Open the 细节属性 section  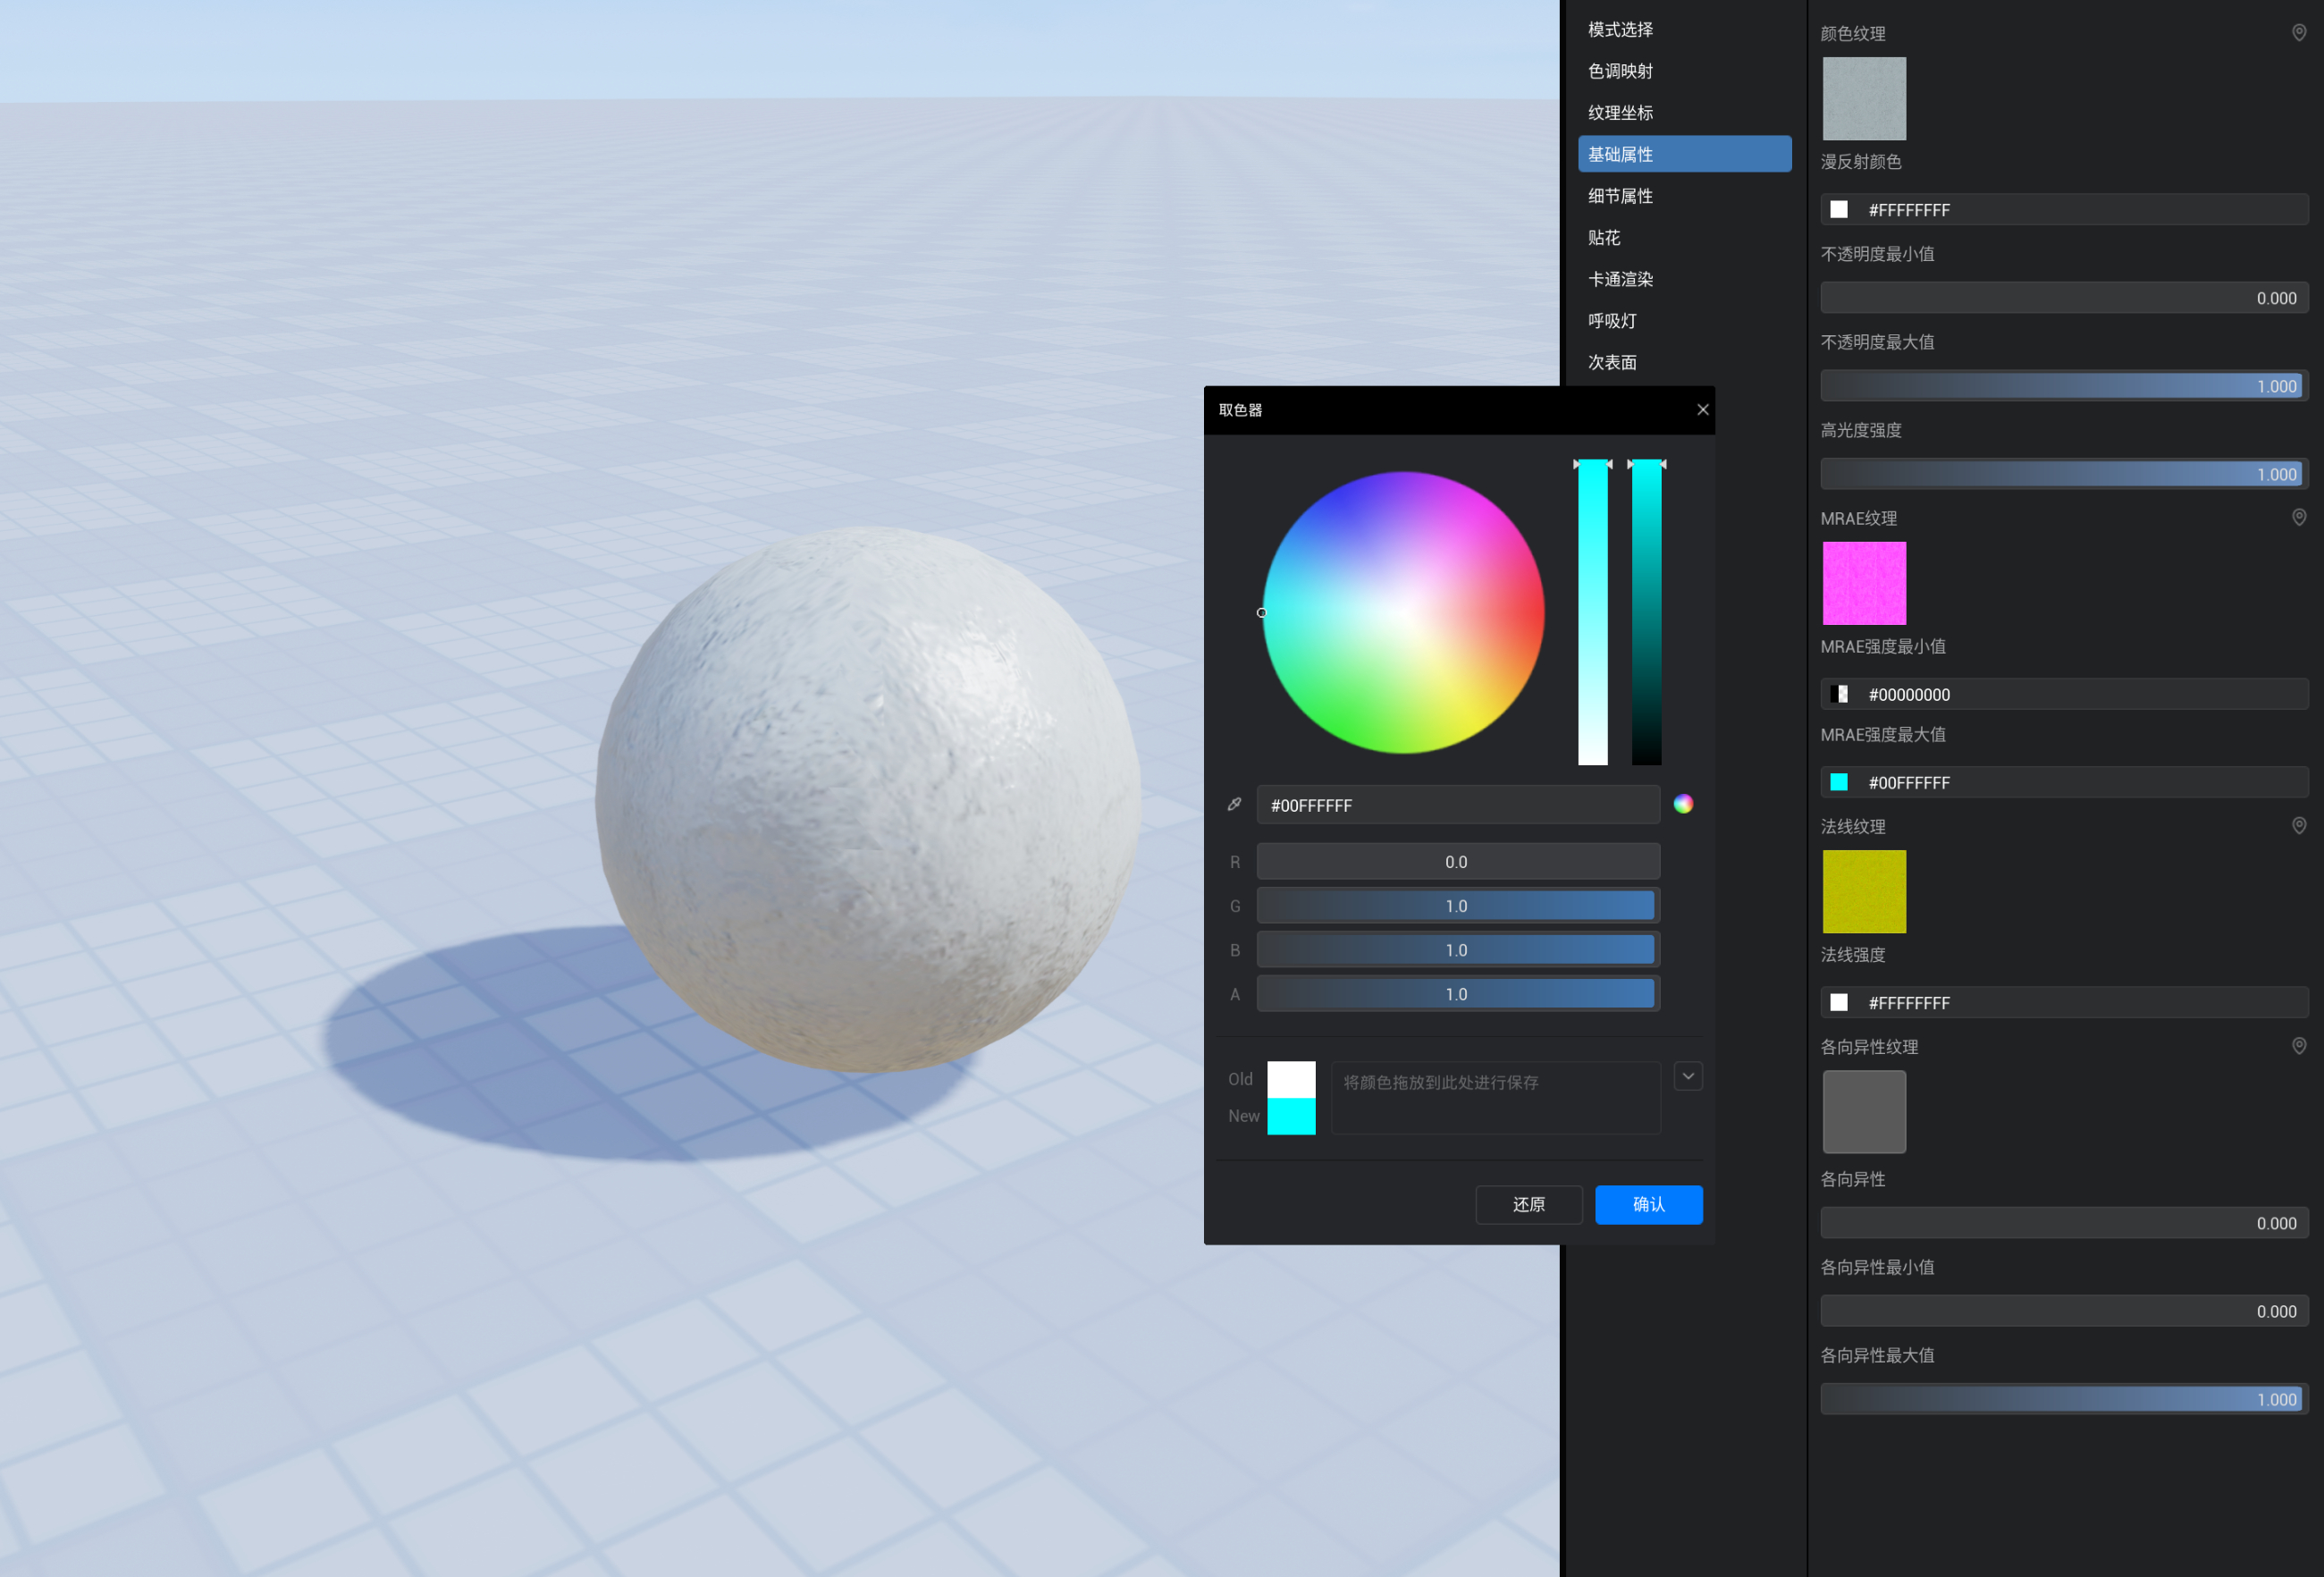point(1684,196)
